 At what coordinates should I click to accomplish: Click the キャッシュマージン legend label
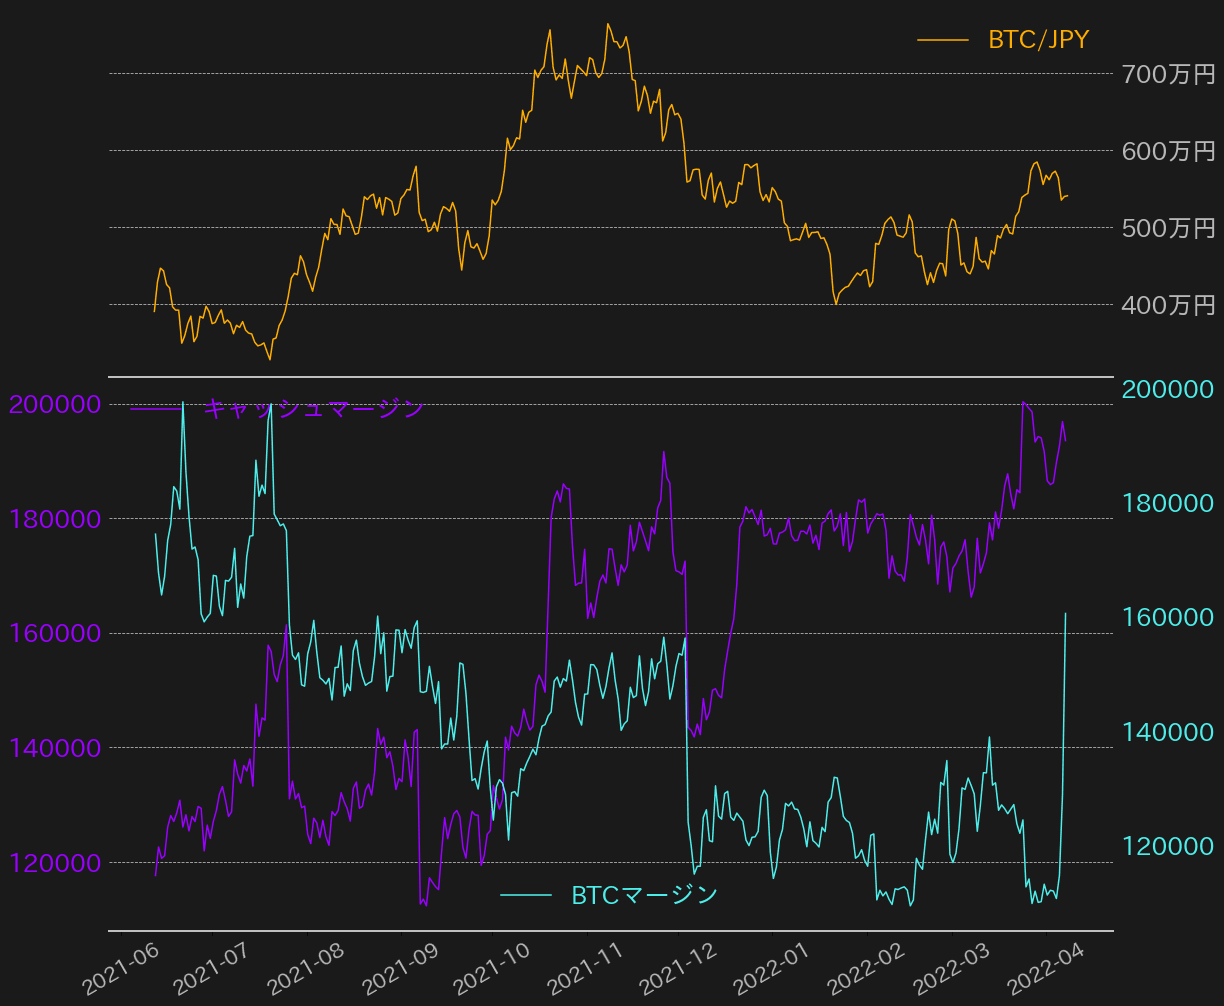tap(314, 408)
